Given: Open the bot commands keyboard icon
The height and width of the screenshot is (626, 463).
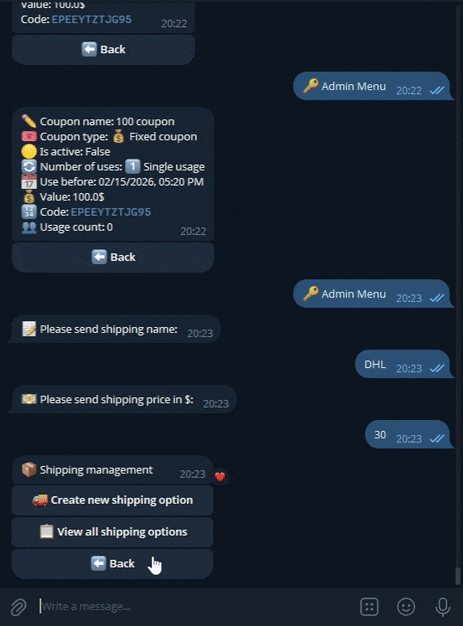Looking at the screenshot, I should [x=369, y=607].
